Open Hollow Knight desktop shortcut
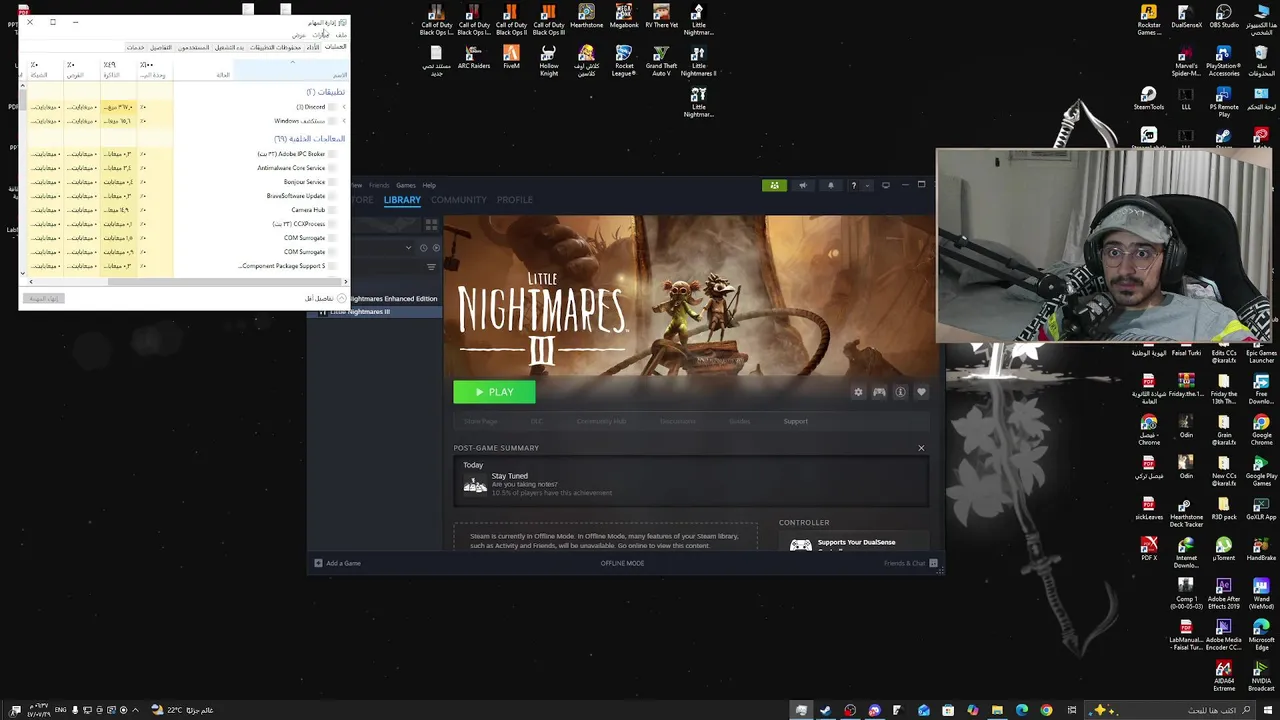 click(548, 60)
